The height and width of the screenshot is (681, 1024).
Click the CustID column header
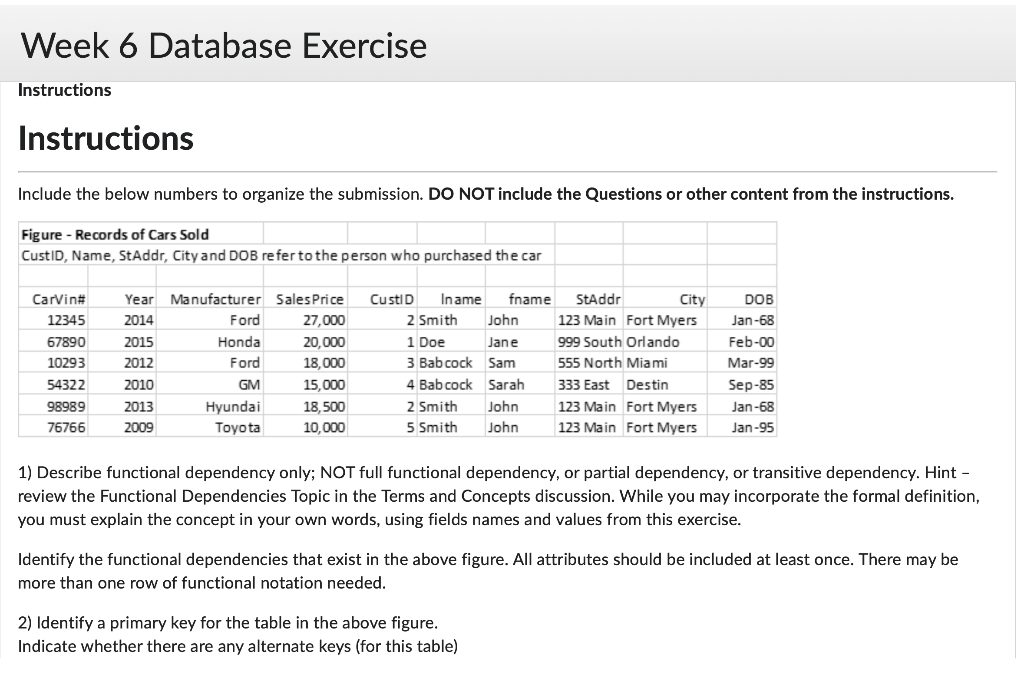(386, 299)
